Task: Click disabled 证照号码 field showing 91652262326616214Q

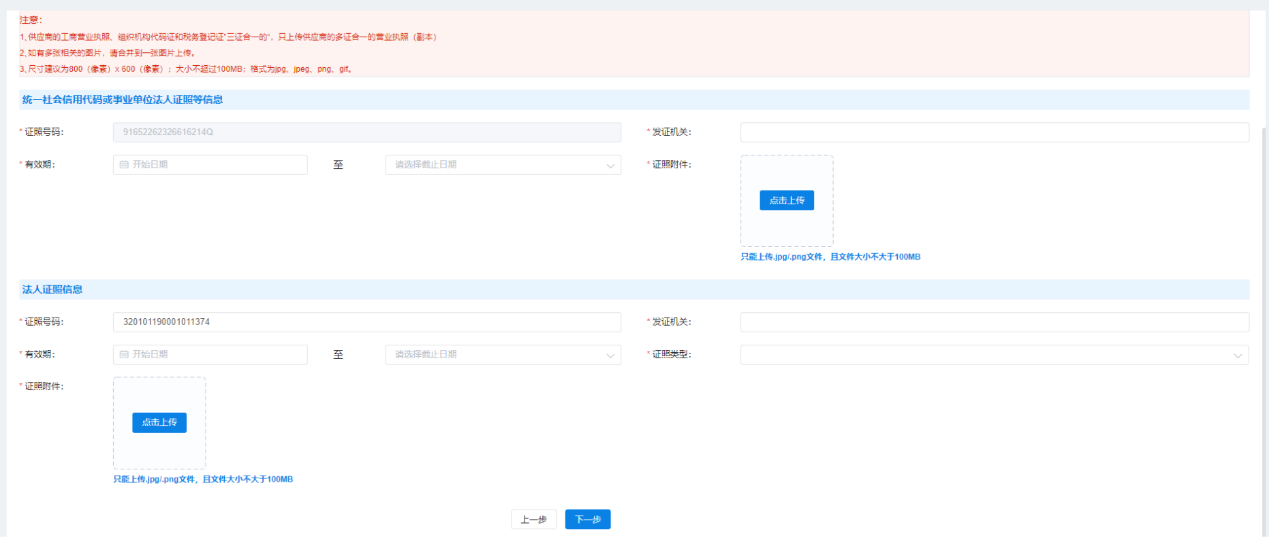Action: (x=366, y=133)
